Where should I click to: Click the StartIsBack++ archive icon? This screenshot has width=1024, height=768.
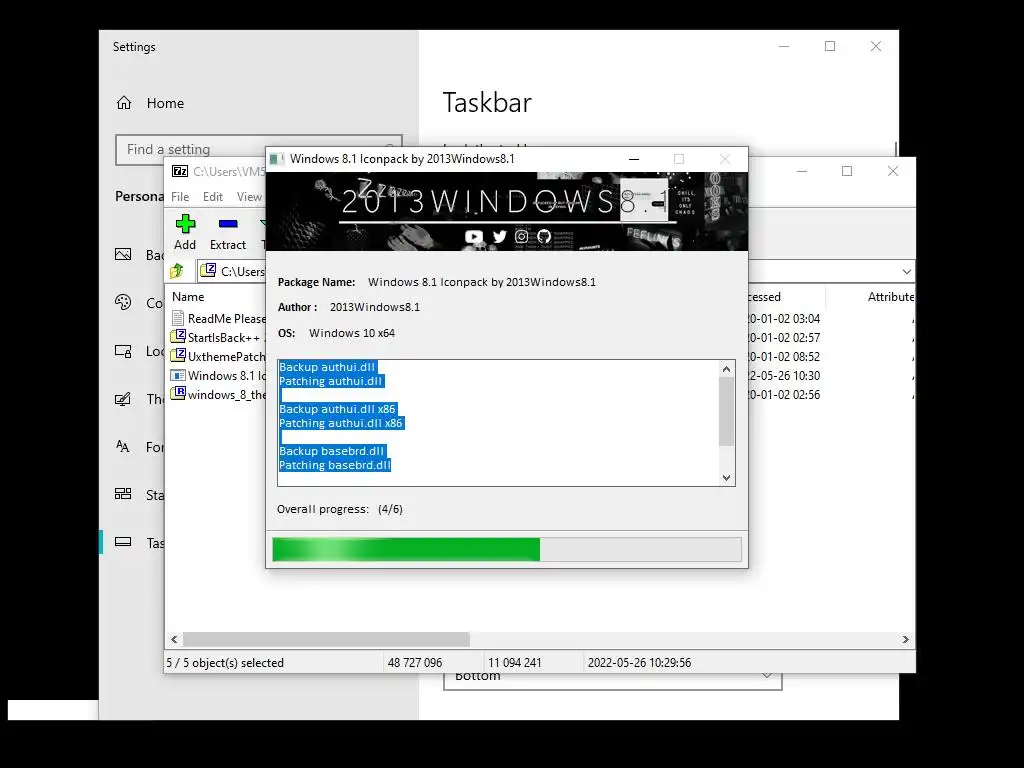pos(178,336)
